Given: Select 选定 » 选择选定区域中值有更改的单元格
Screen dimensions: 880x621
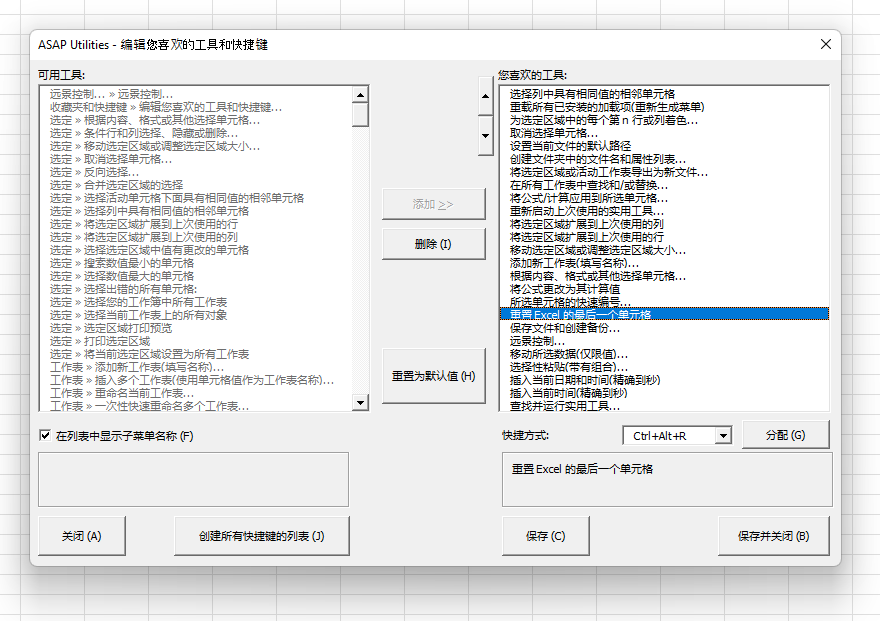Looking at the screenshot, I should 149,250.
